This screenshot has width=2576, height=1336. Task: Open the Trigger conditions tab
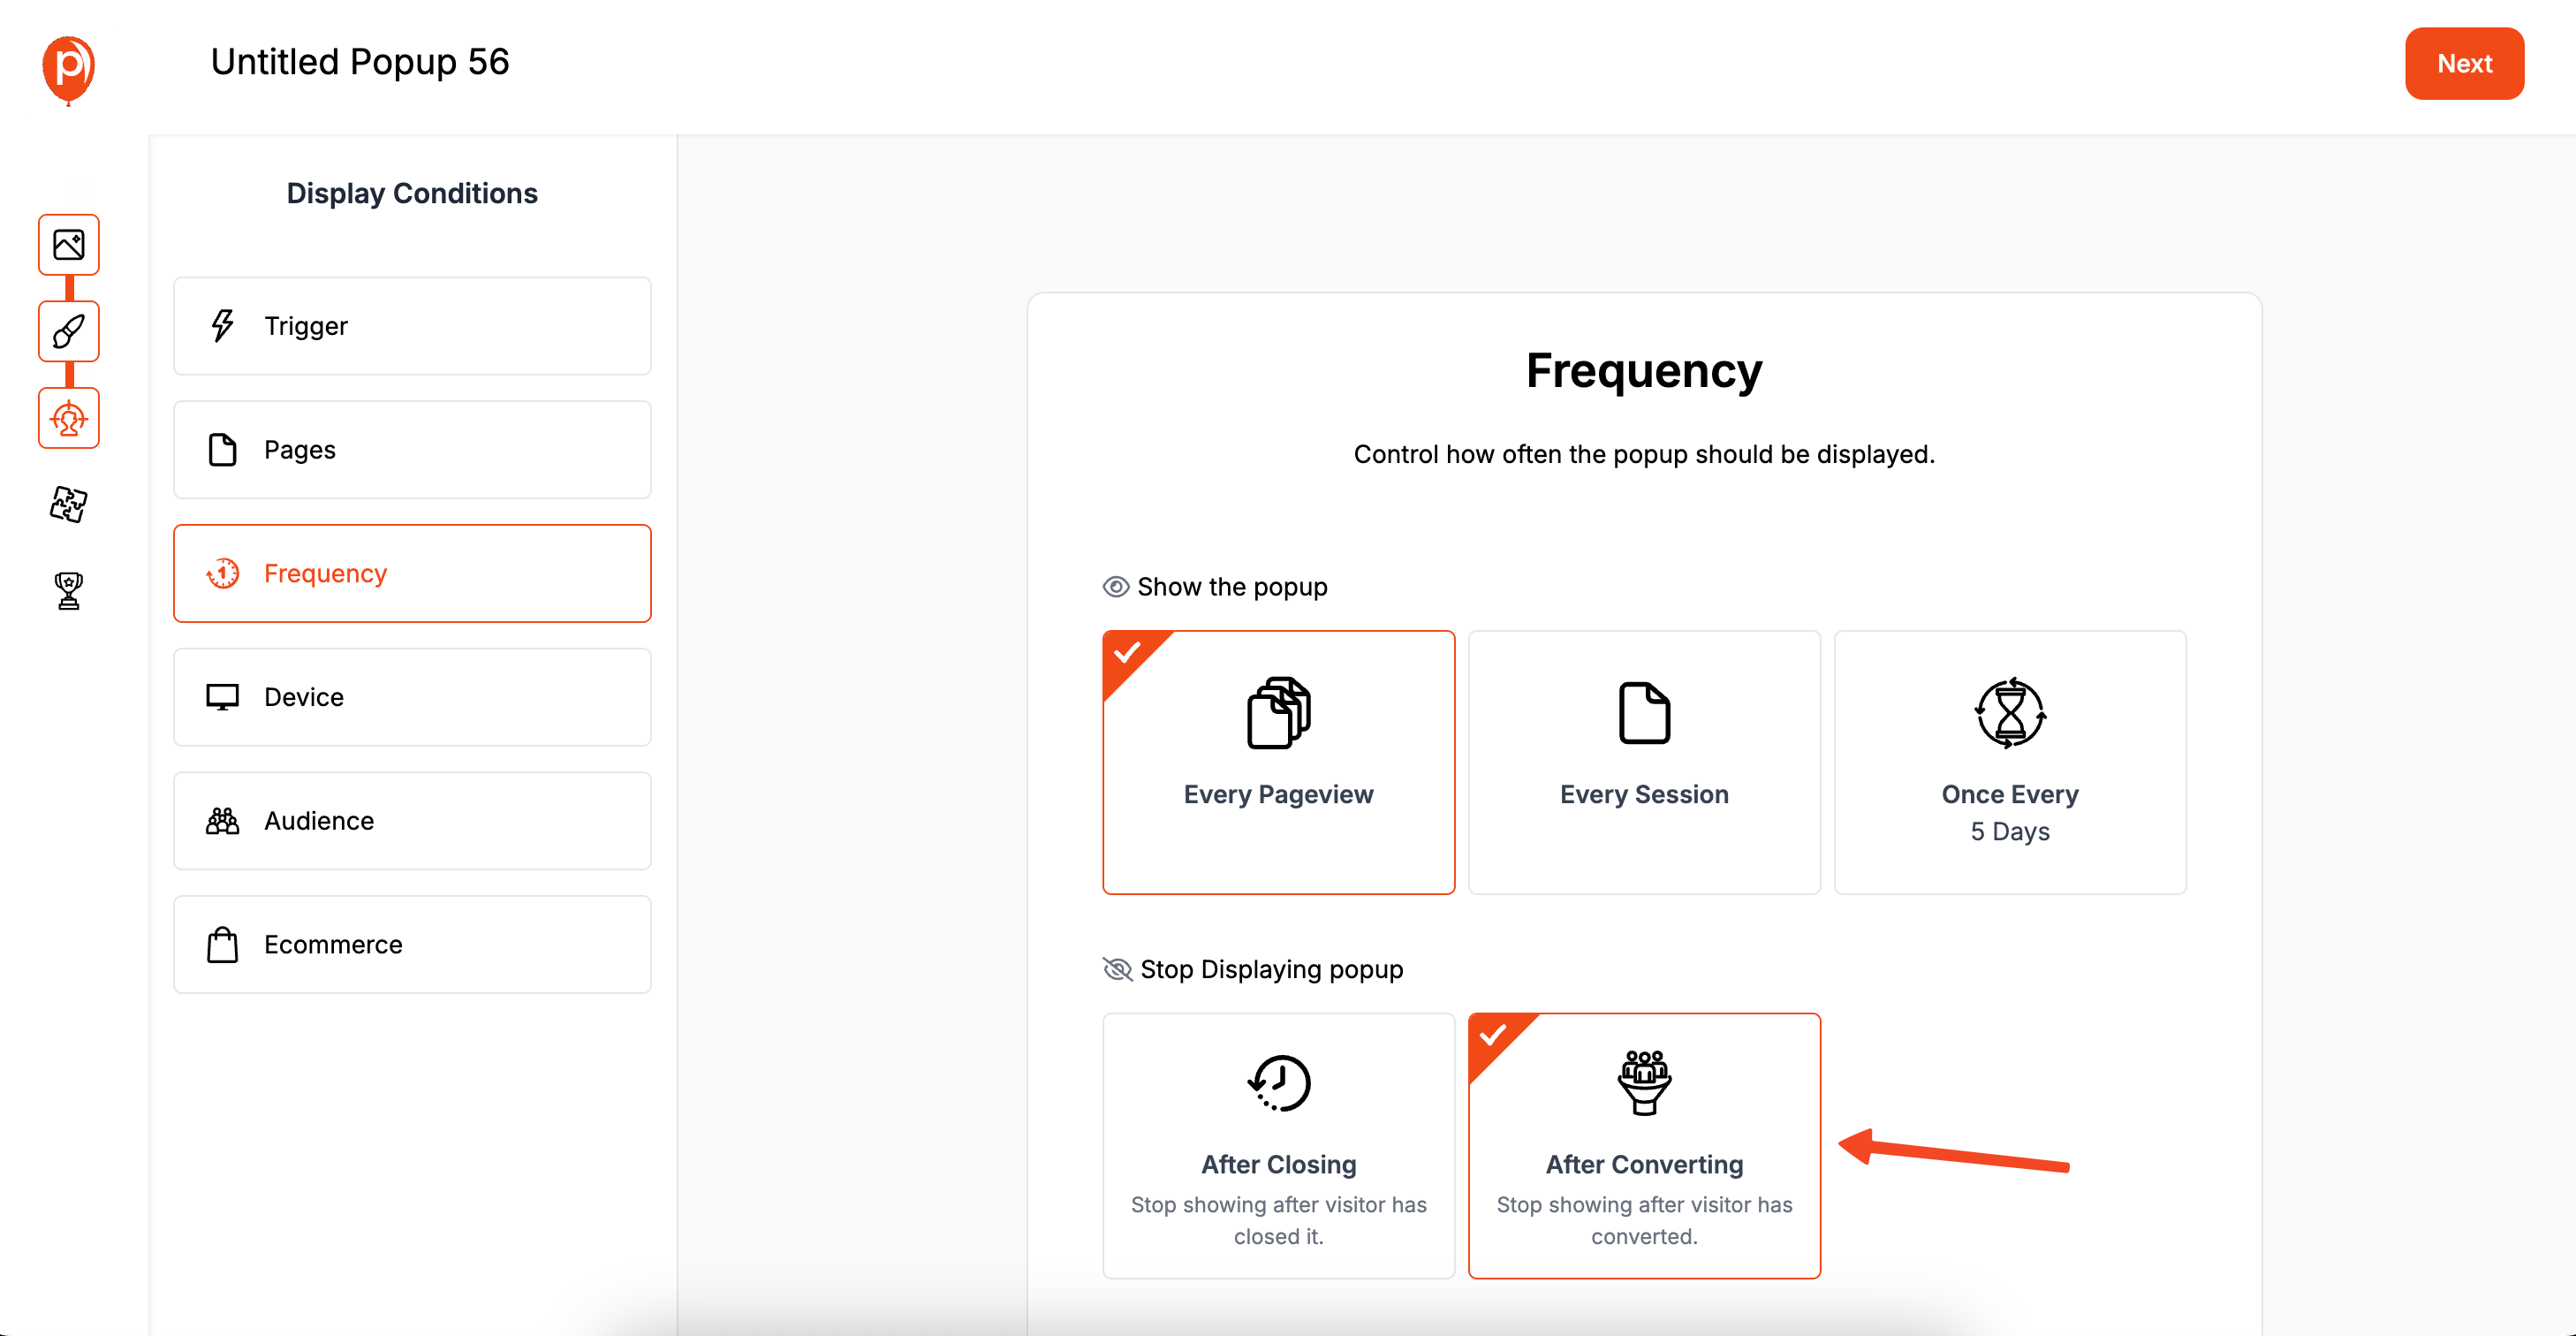(x=412, y=326)
